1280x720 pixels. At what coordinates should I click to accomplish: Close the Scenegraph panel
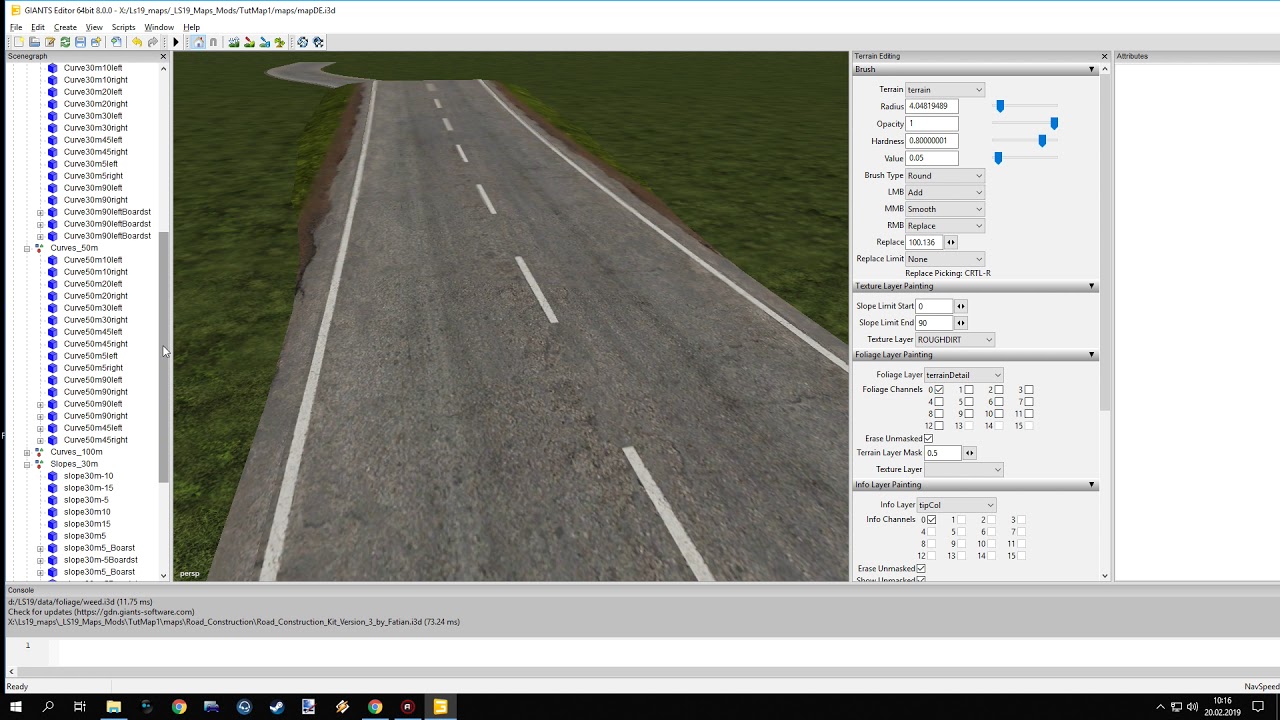[163, 56]
